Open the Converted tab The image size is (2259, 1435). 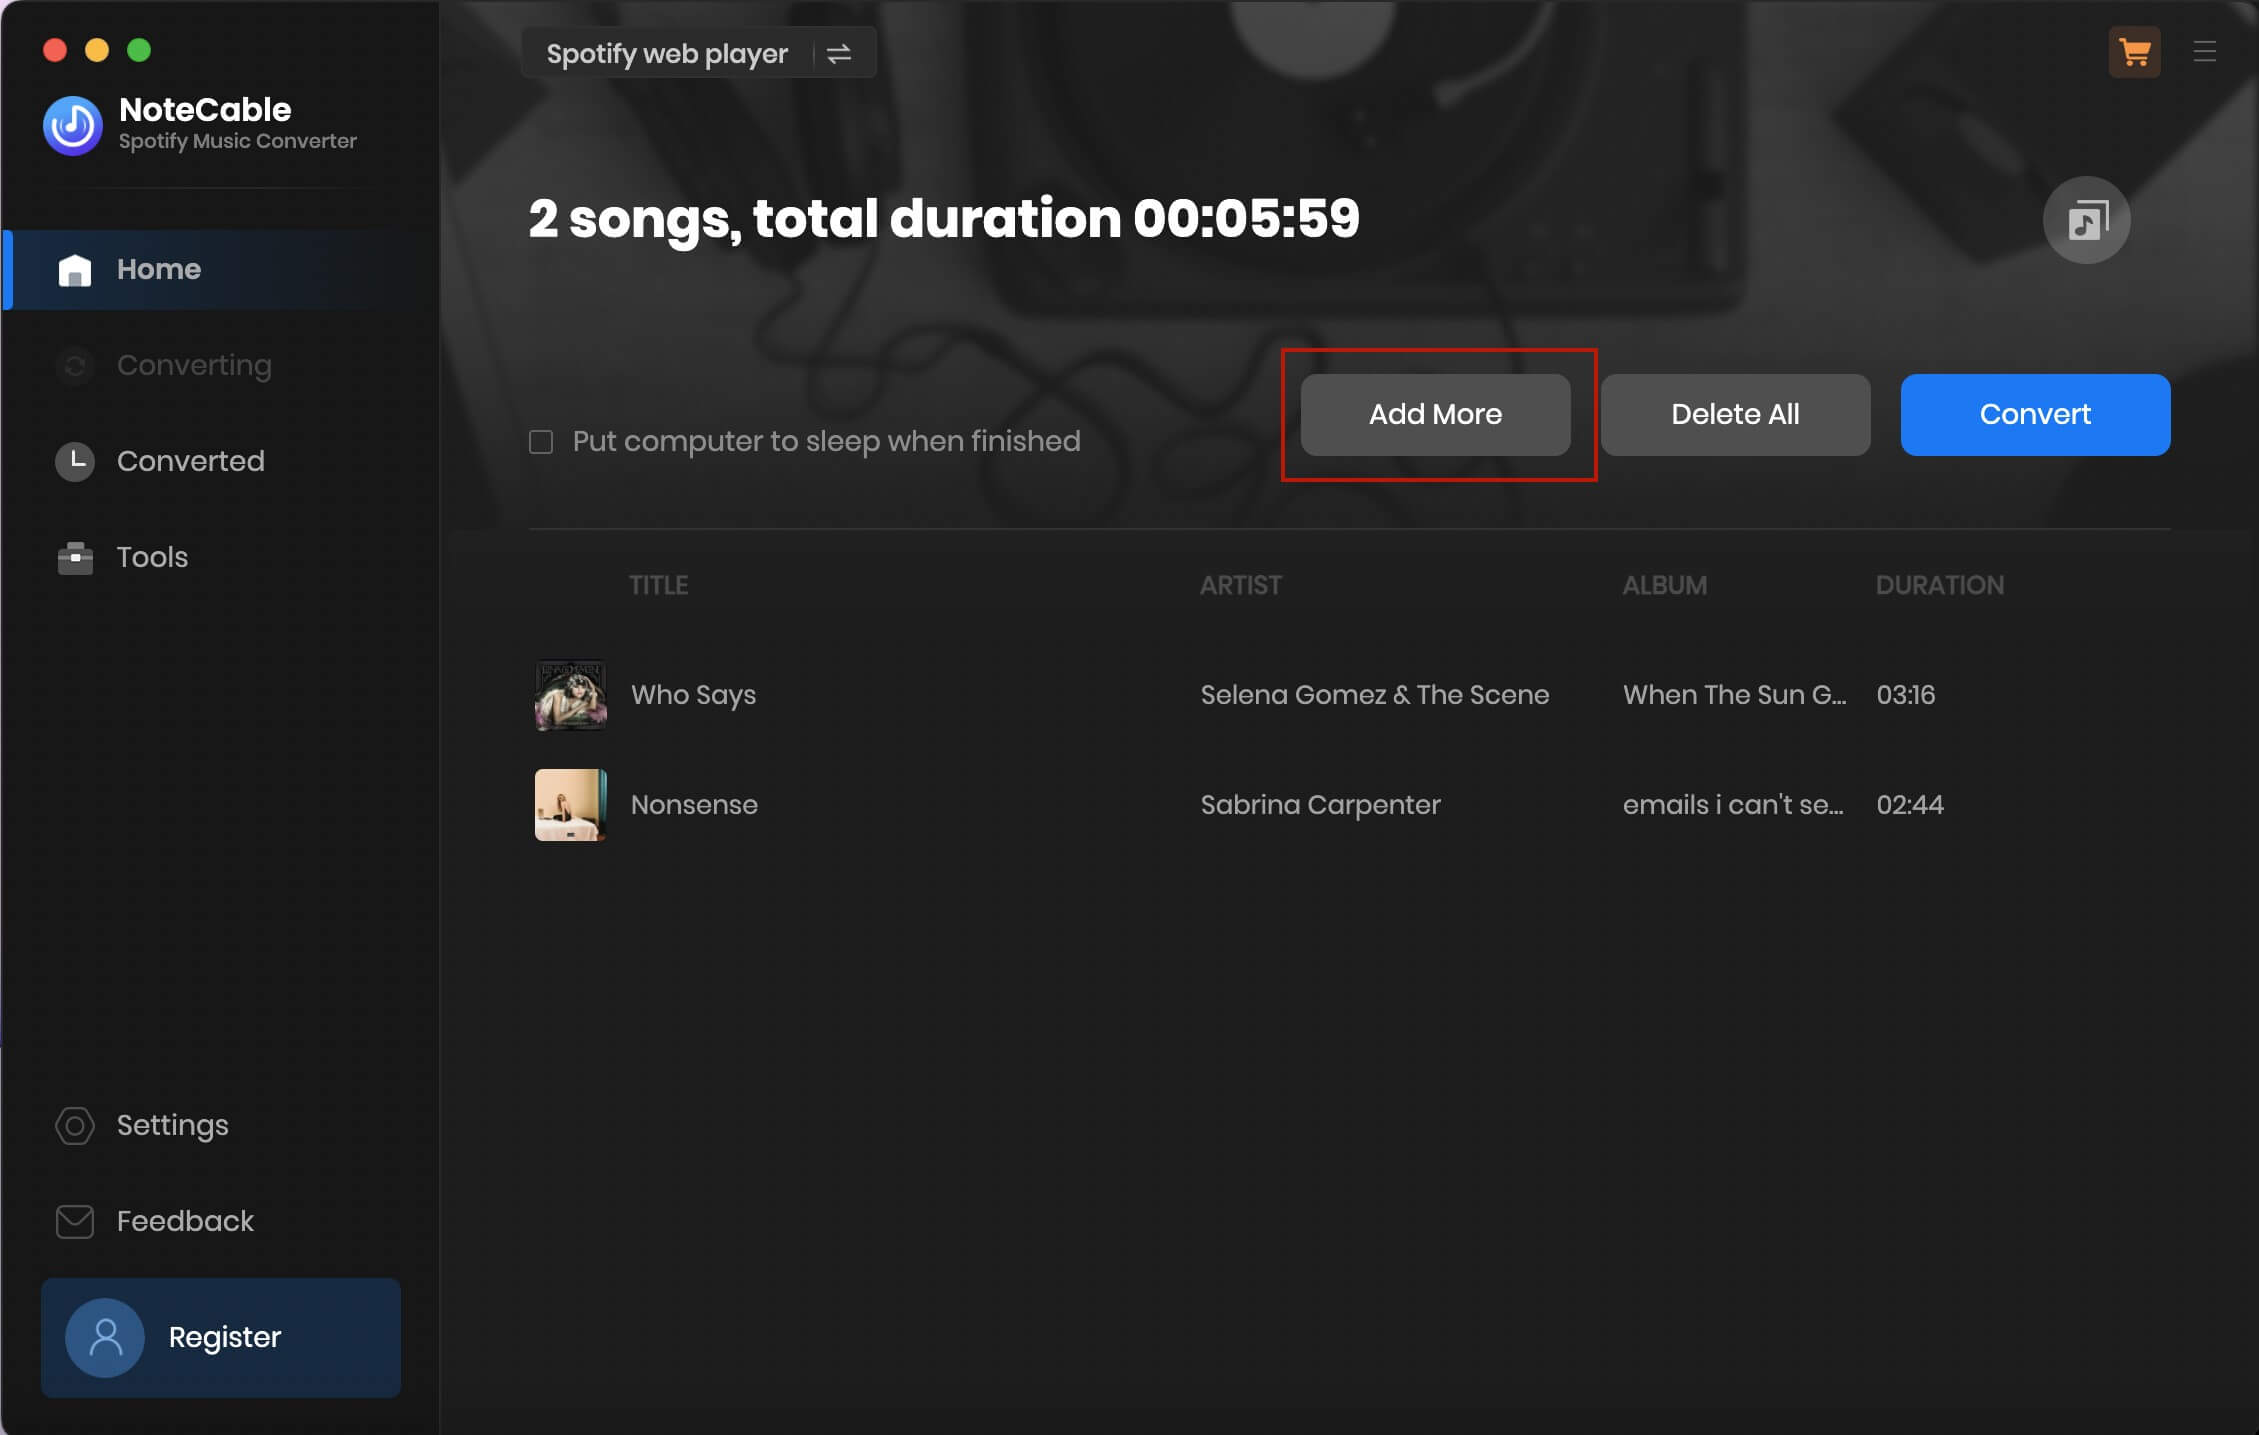coord(221,461)
